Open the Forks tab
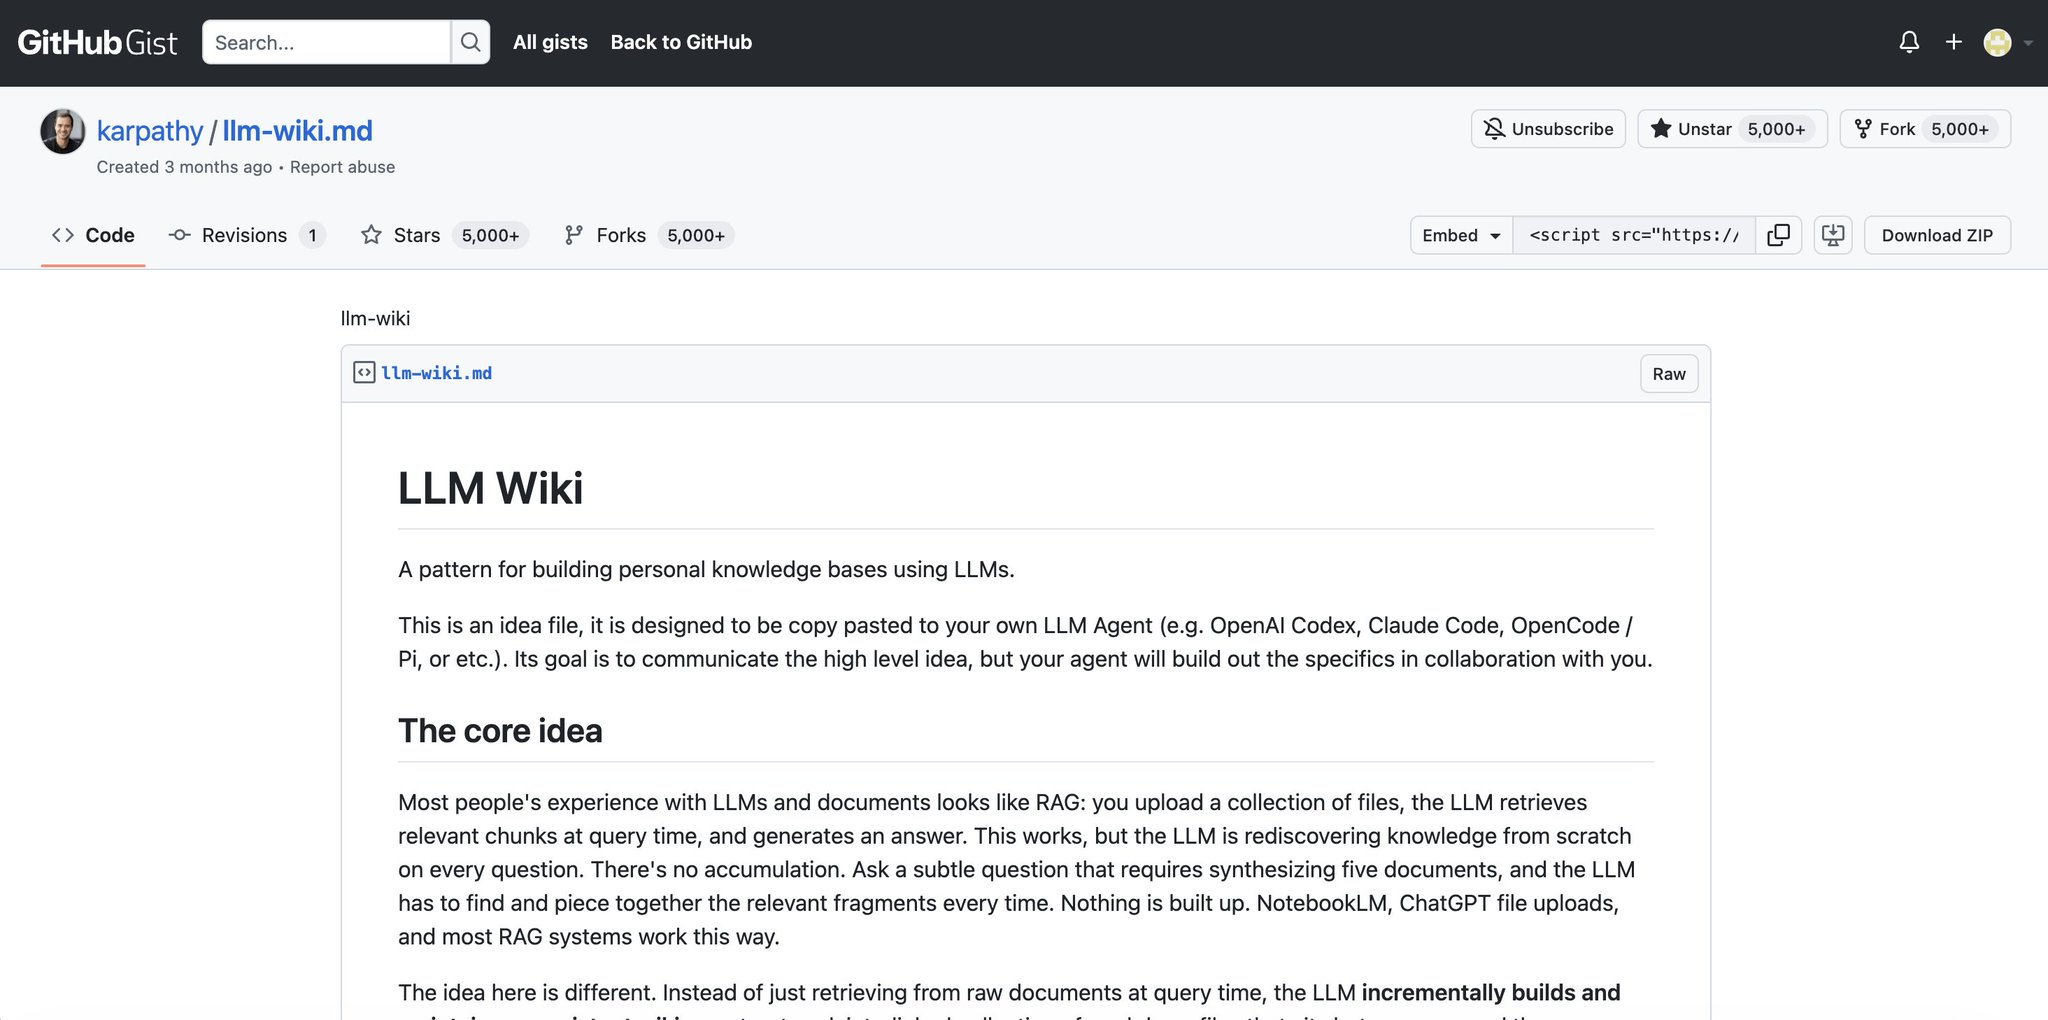Image resolution: width=2048 pixels, height=1020 pixels. pos(649,235)
